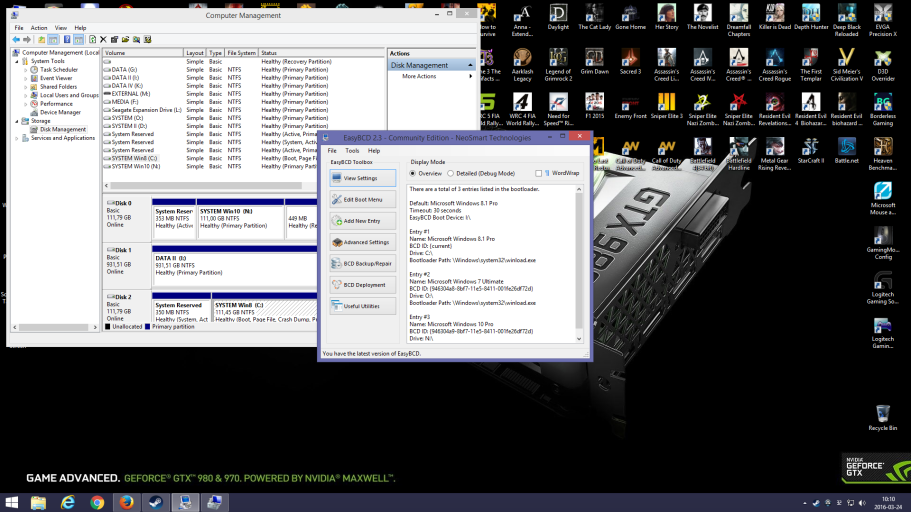
Task: Expand Services and Applications tree node
Action: point(17,138)
